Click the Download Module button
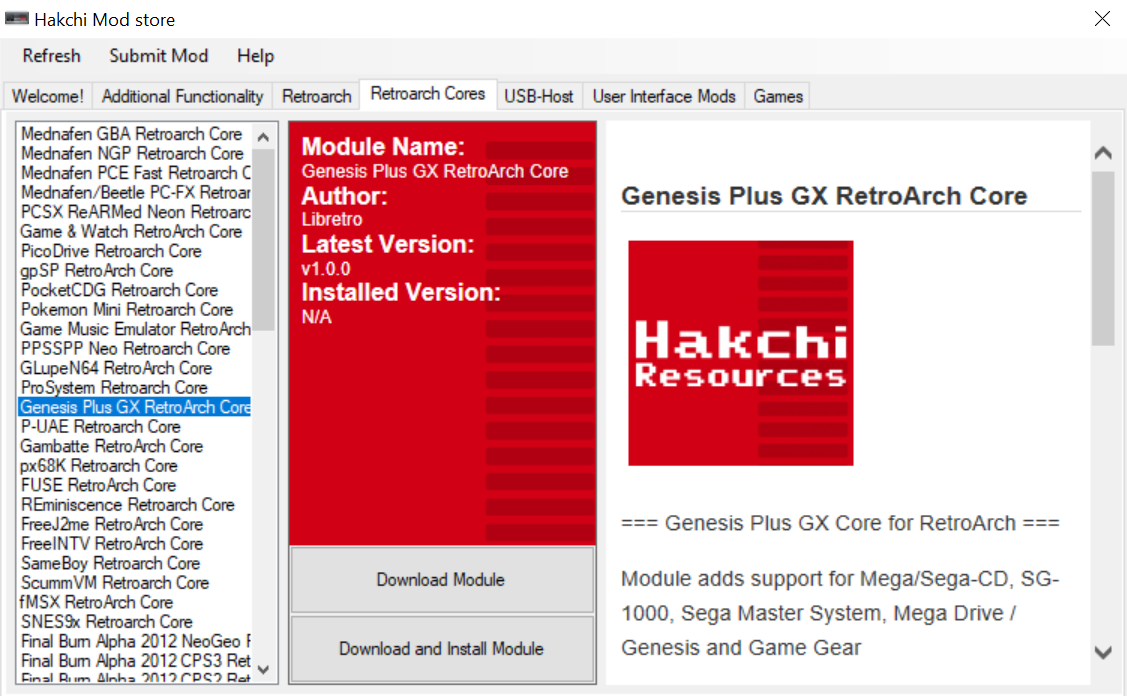This screenshot has height=696, width=1127. point(441,580)
